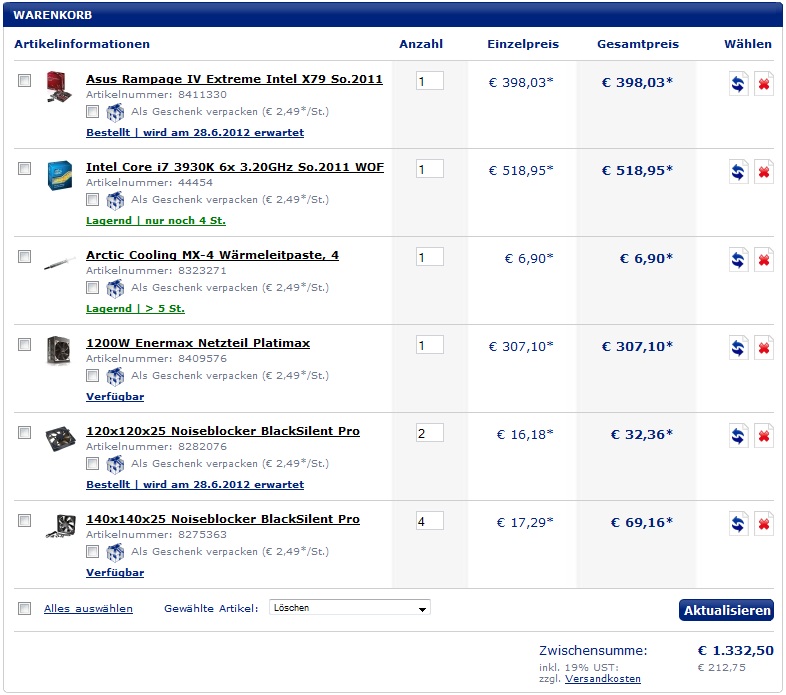
Task: Open the 'Gewählte Artikel' Löschen dropdown
Action: coord(350,608)
